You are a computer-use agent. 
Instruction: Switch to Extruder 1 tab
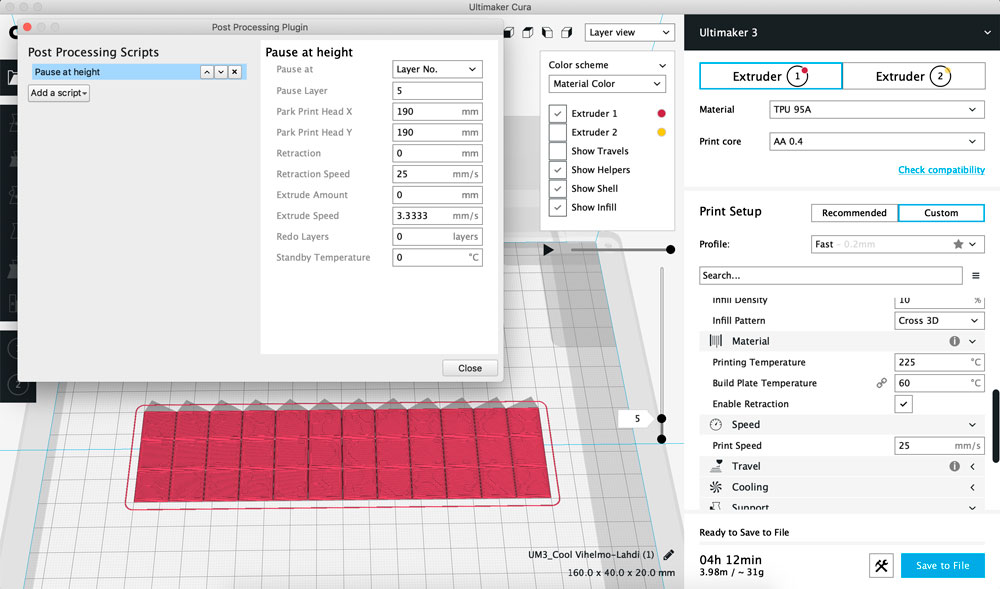(x=770, y=76)
